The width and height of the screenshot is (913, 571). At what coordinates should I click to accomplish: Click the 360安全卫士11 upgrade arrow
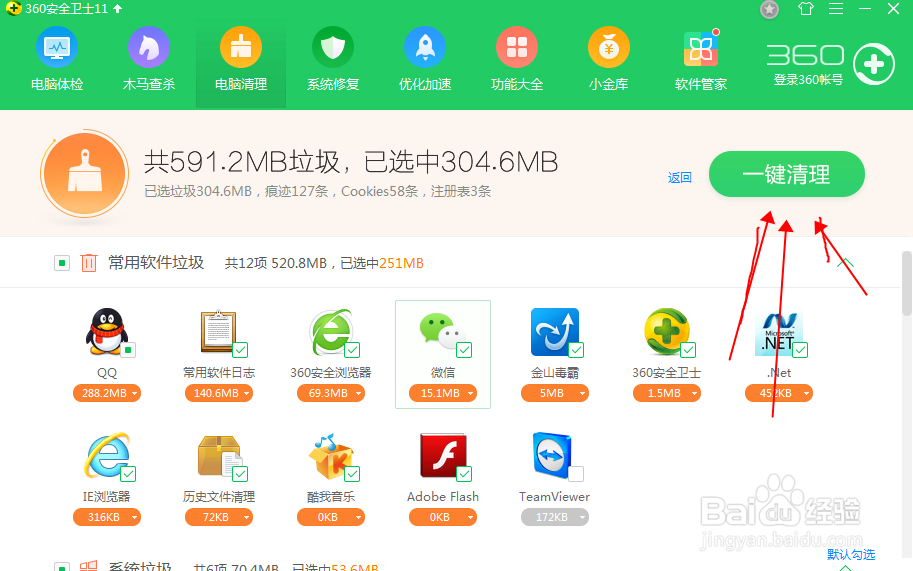click(118, 9)
